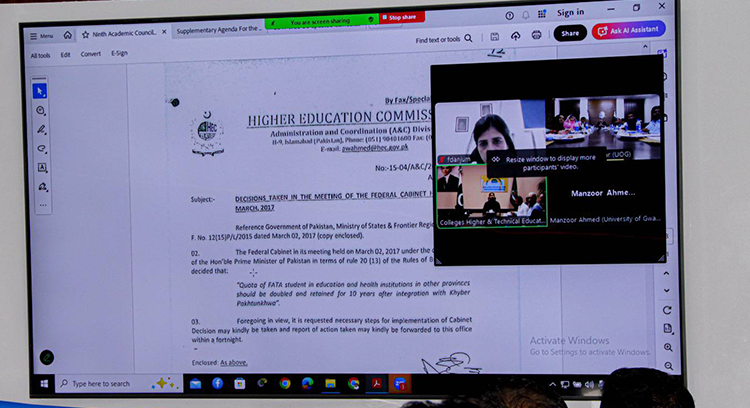The width and height of the screenshot is (750, 408).
Task: Click the Find text search magnifier
Action: 468,39
